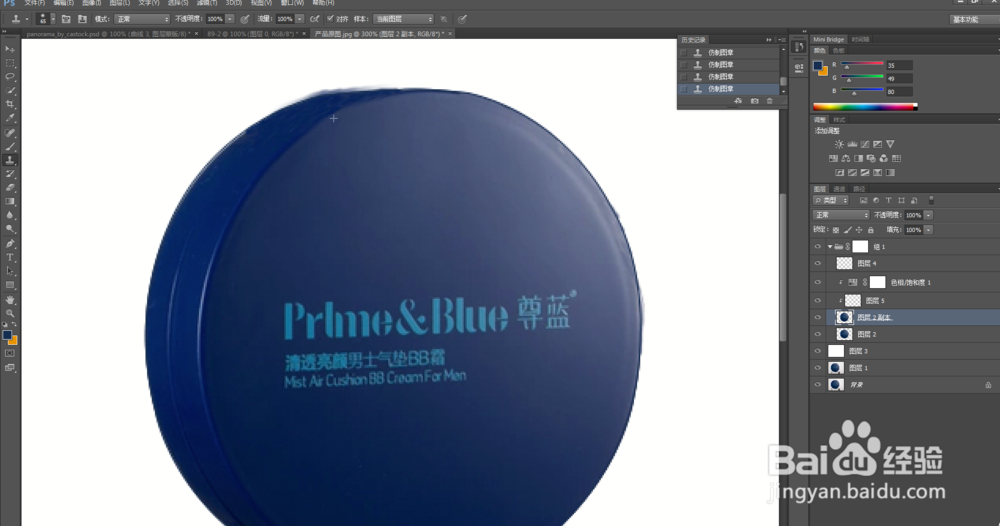This screenshot has width=1000, height=526.
Task: Add Curves adjustment icon
Action: (865, 144)
